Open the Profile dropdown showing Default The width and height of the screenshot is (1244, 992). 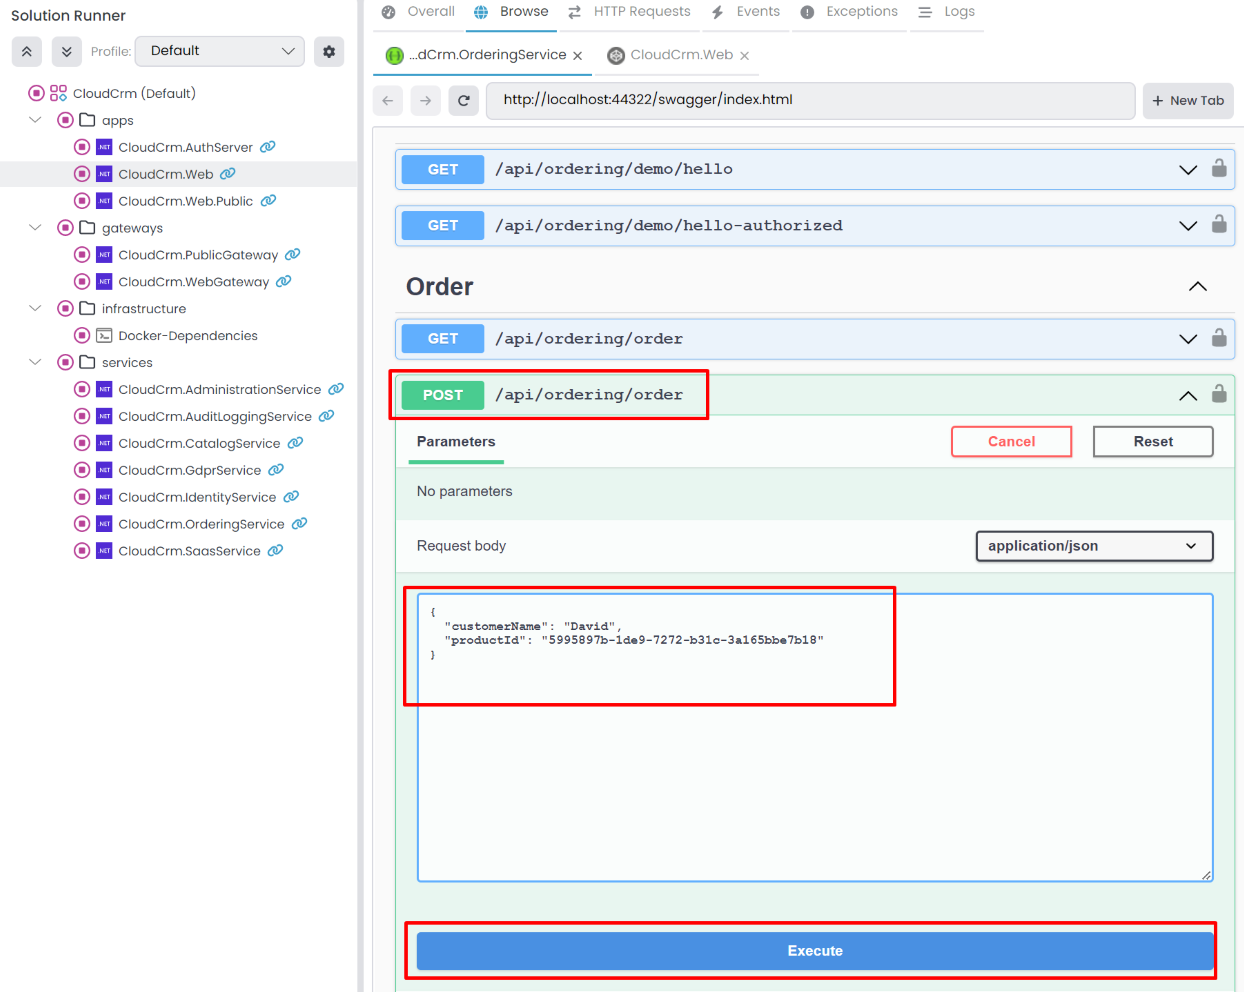219,51
